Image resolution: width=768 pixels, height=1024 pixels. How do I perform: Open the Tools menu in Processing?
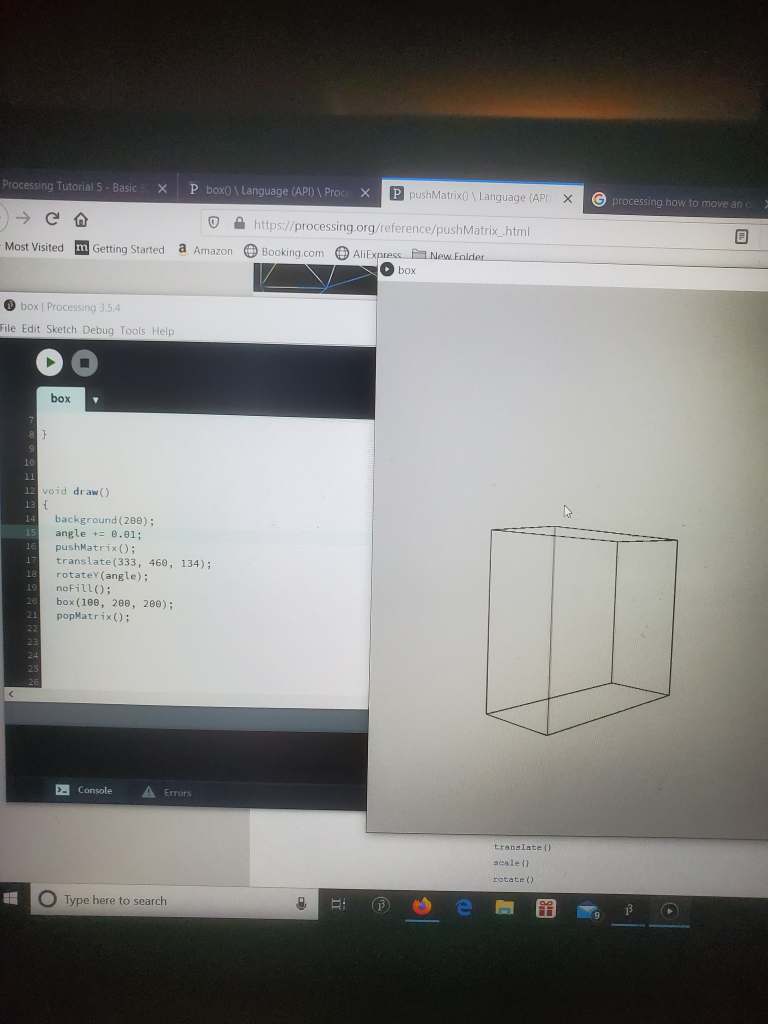coord(132,330)
